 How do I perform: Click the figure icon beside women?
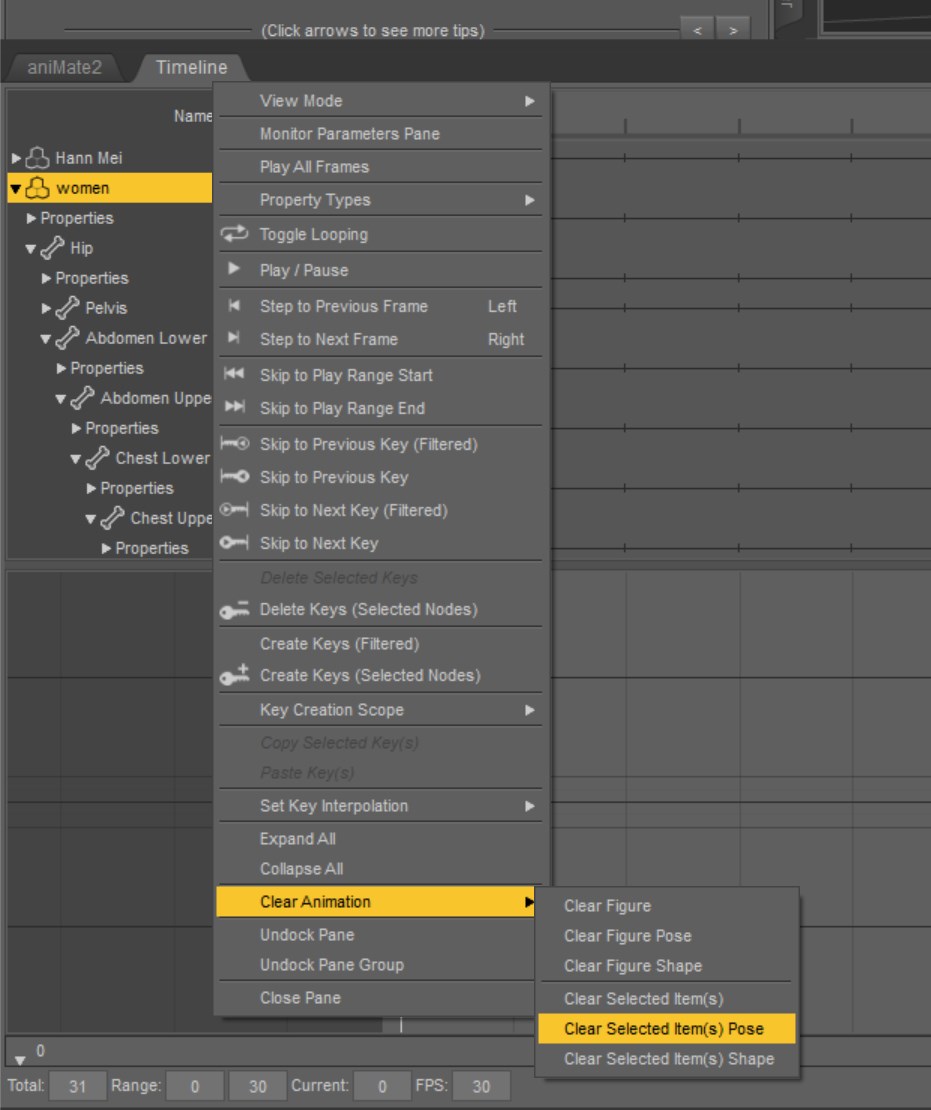(38, 188)
